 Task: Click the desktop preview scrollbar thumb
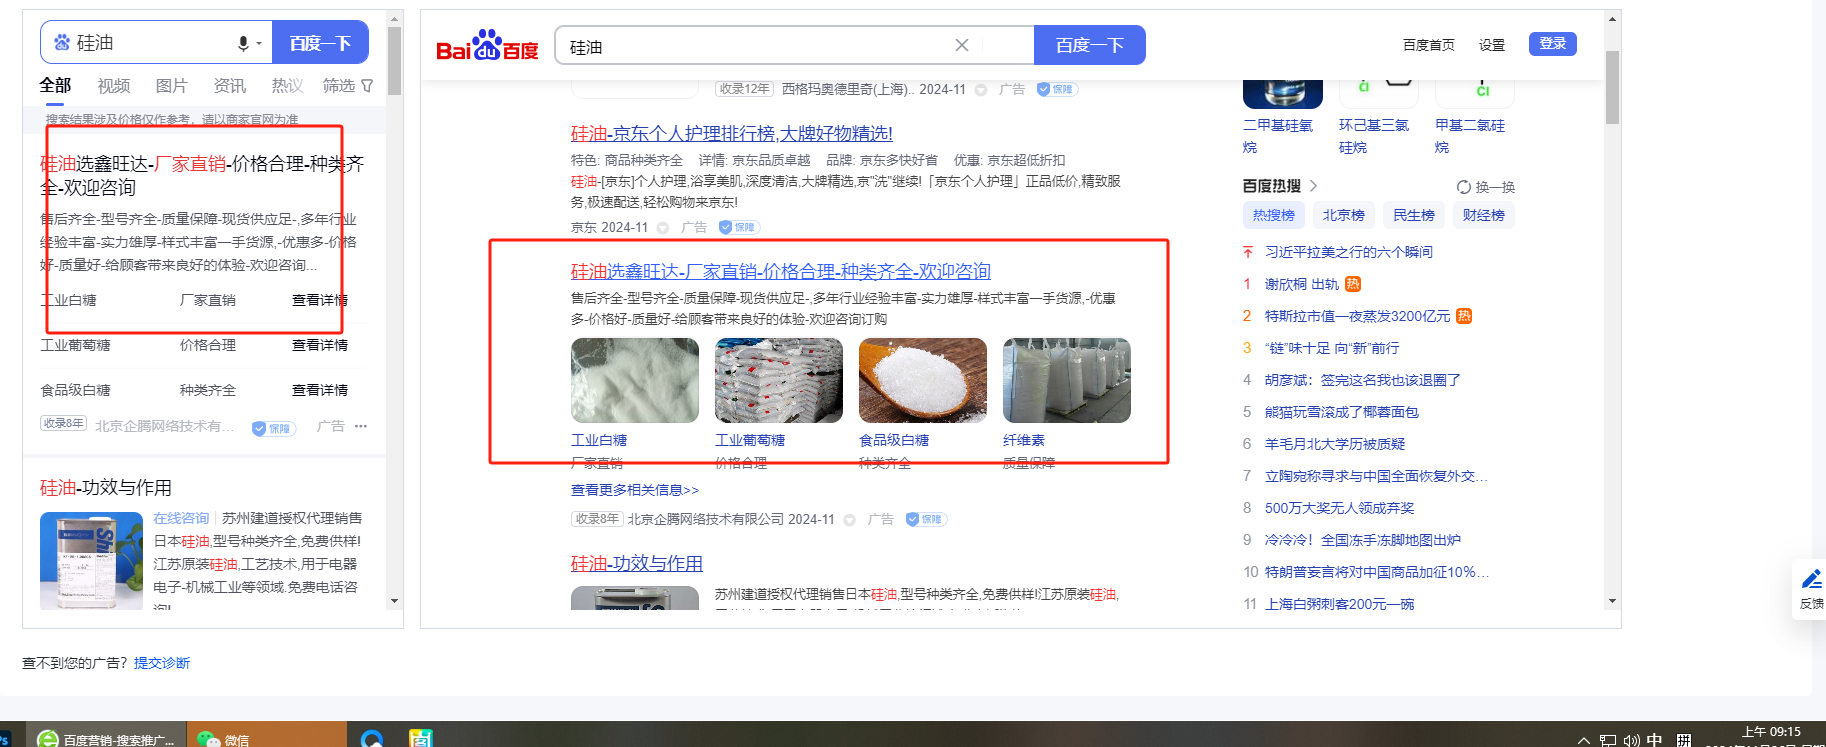[x=1612, y=87]
